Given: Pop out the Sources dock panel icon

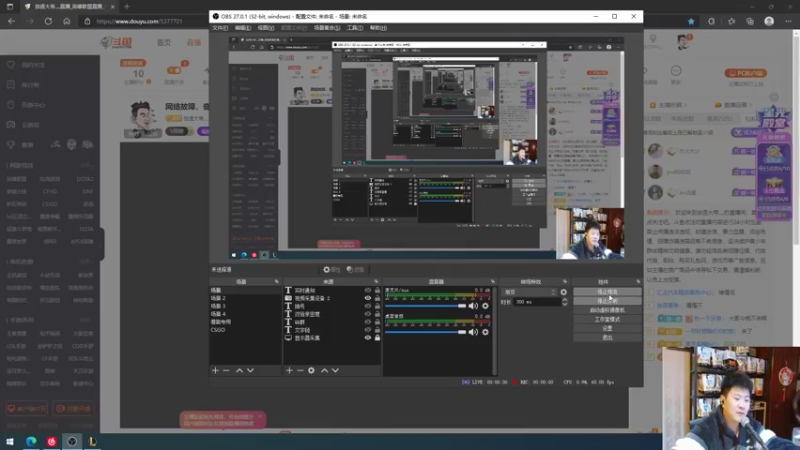Looking at the screenshot, I should tap(376, 282).
